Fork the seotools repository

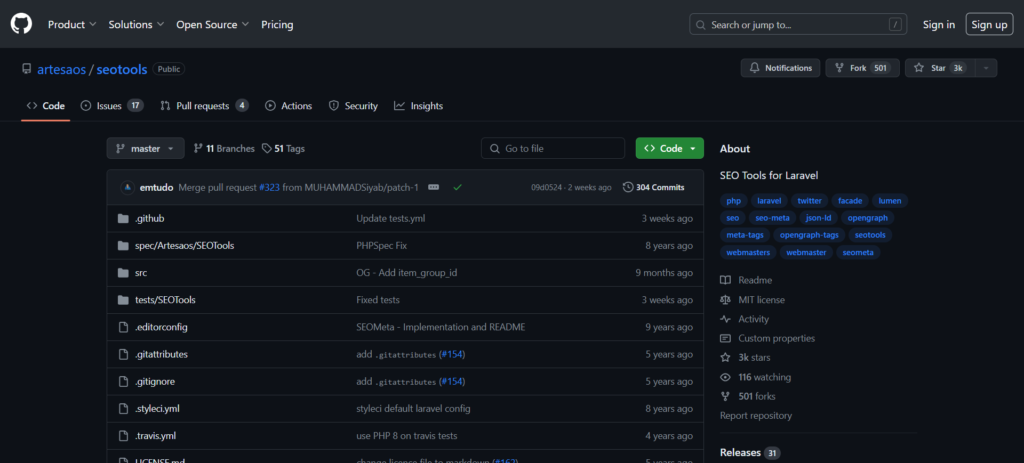click(859, 68)
